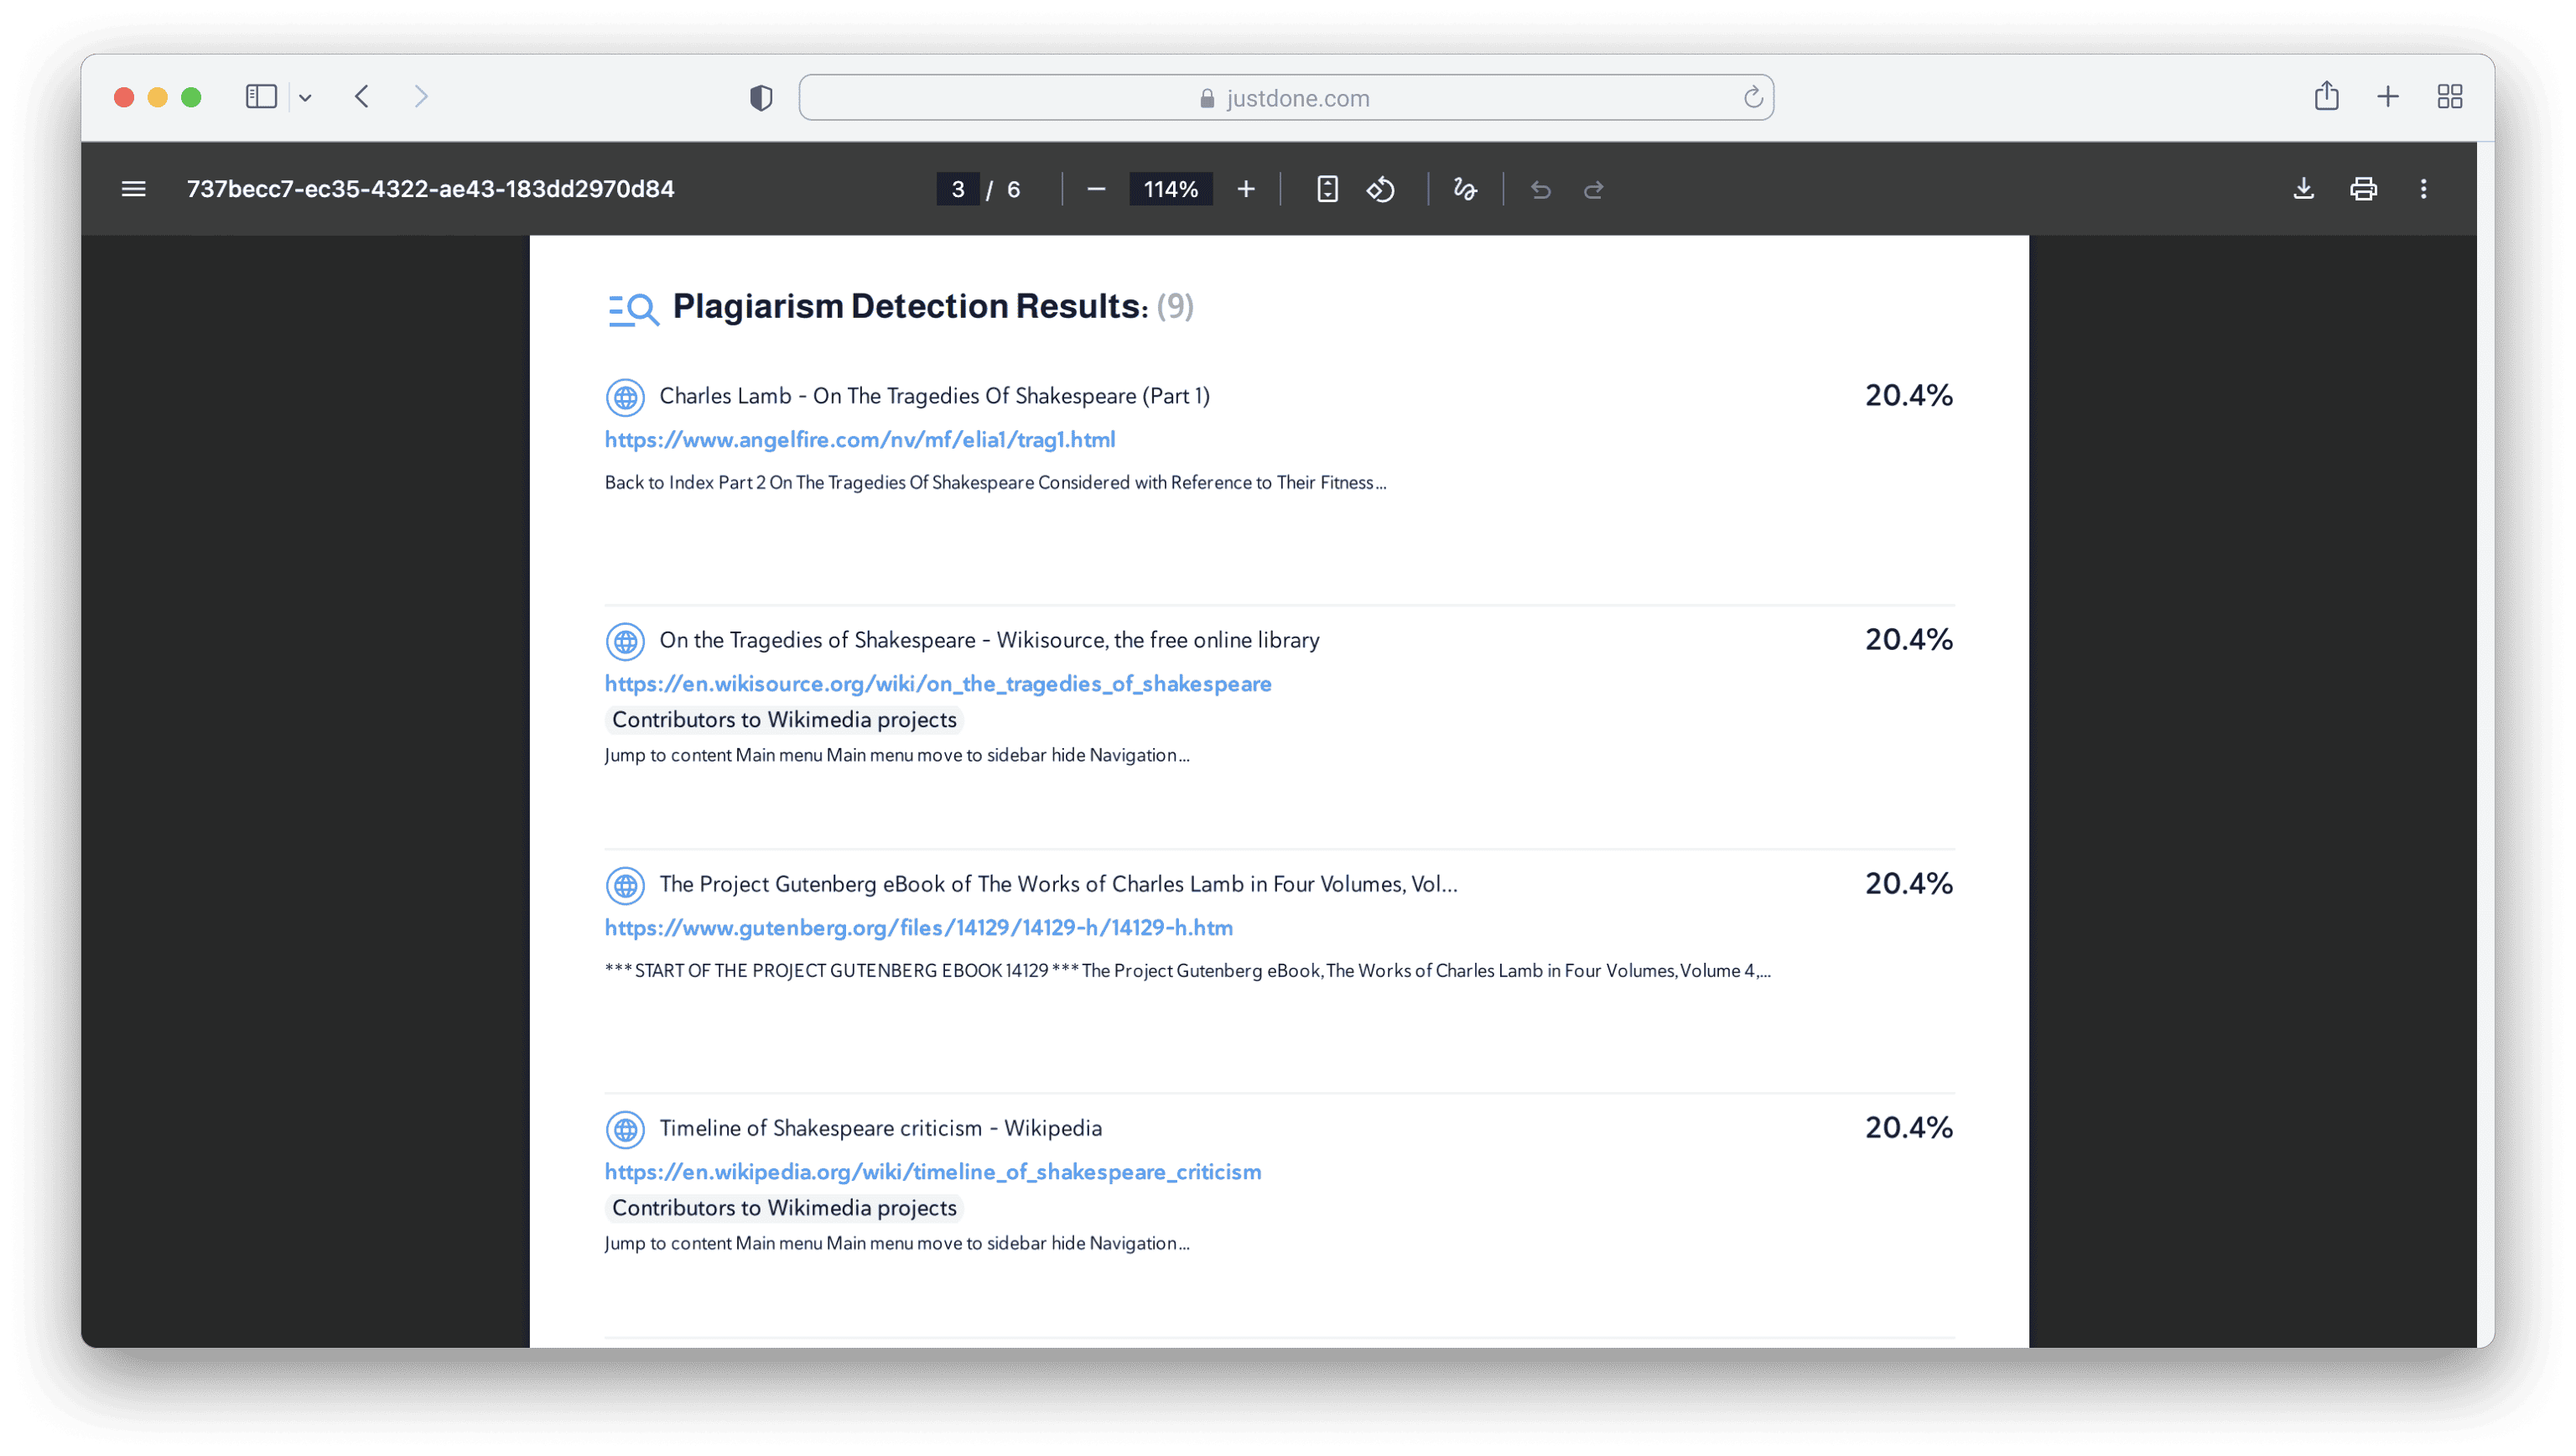Screen dimensions: 2576x1456
Task: Print the PDF document
Action: point(2363,189)
